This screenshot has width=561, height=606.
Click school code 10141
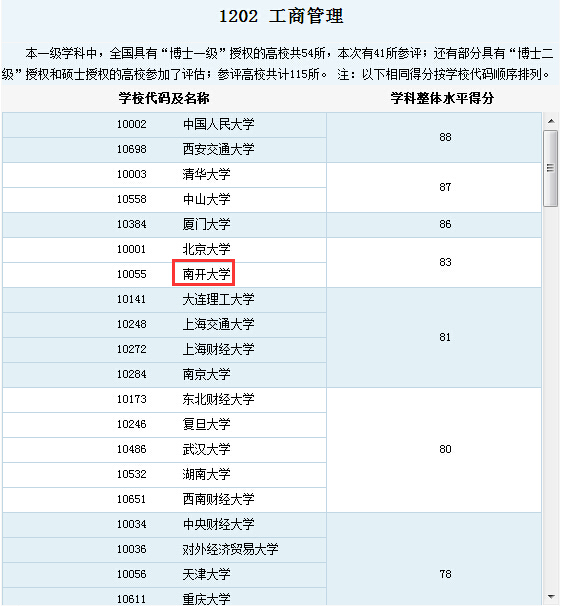[x=132, y=299]
